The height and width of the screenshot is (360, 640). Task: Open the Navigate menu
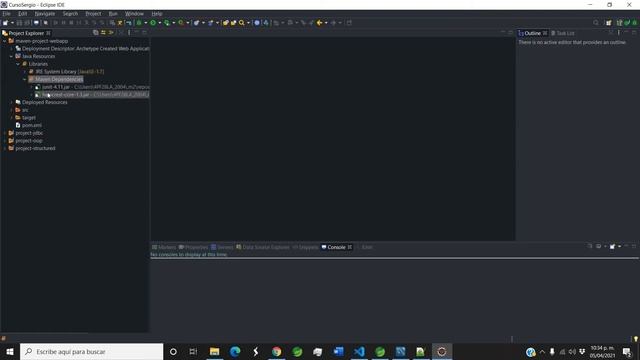(x=44, y=13)
